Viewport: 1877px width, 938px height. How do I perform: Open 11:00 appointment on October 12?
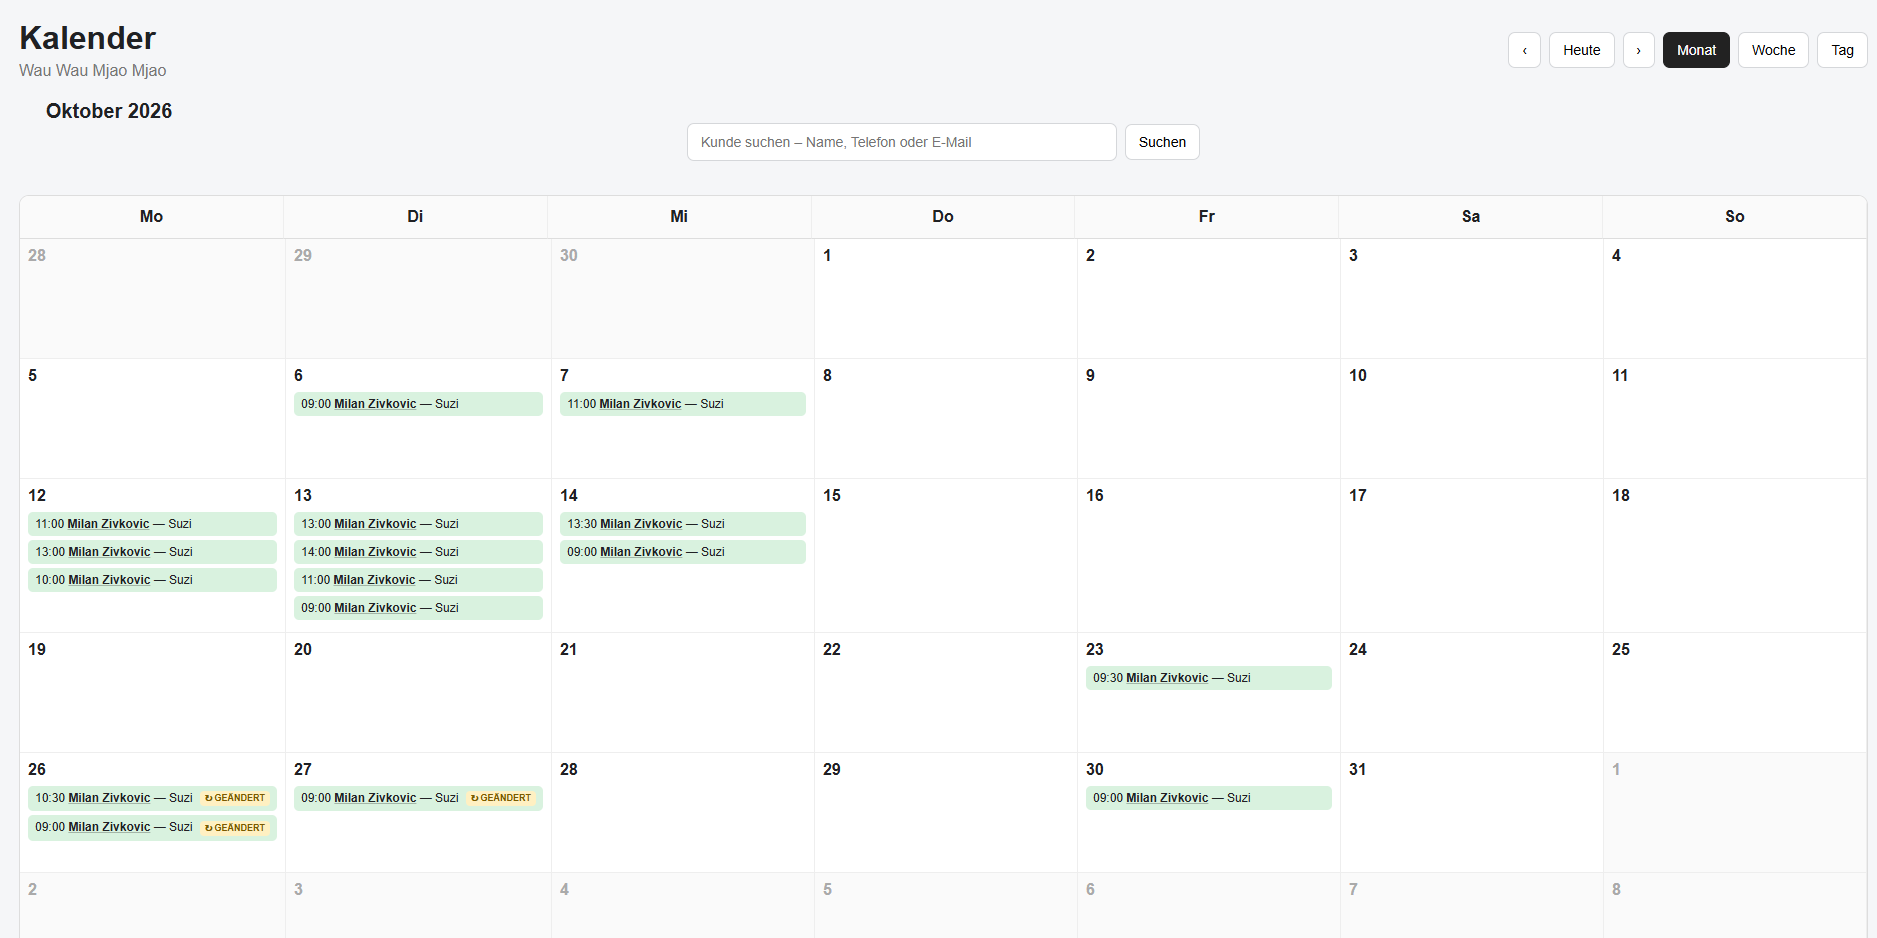tap(152, 524)
